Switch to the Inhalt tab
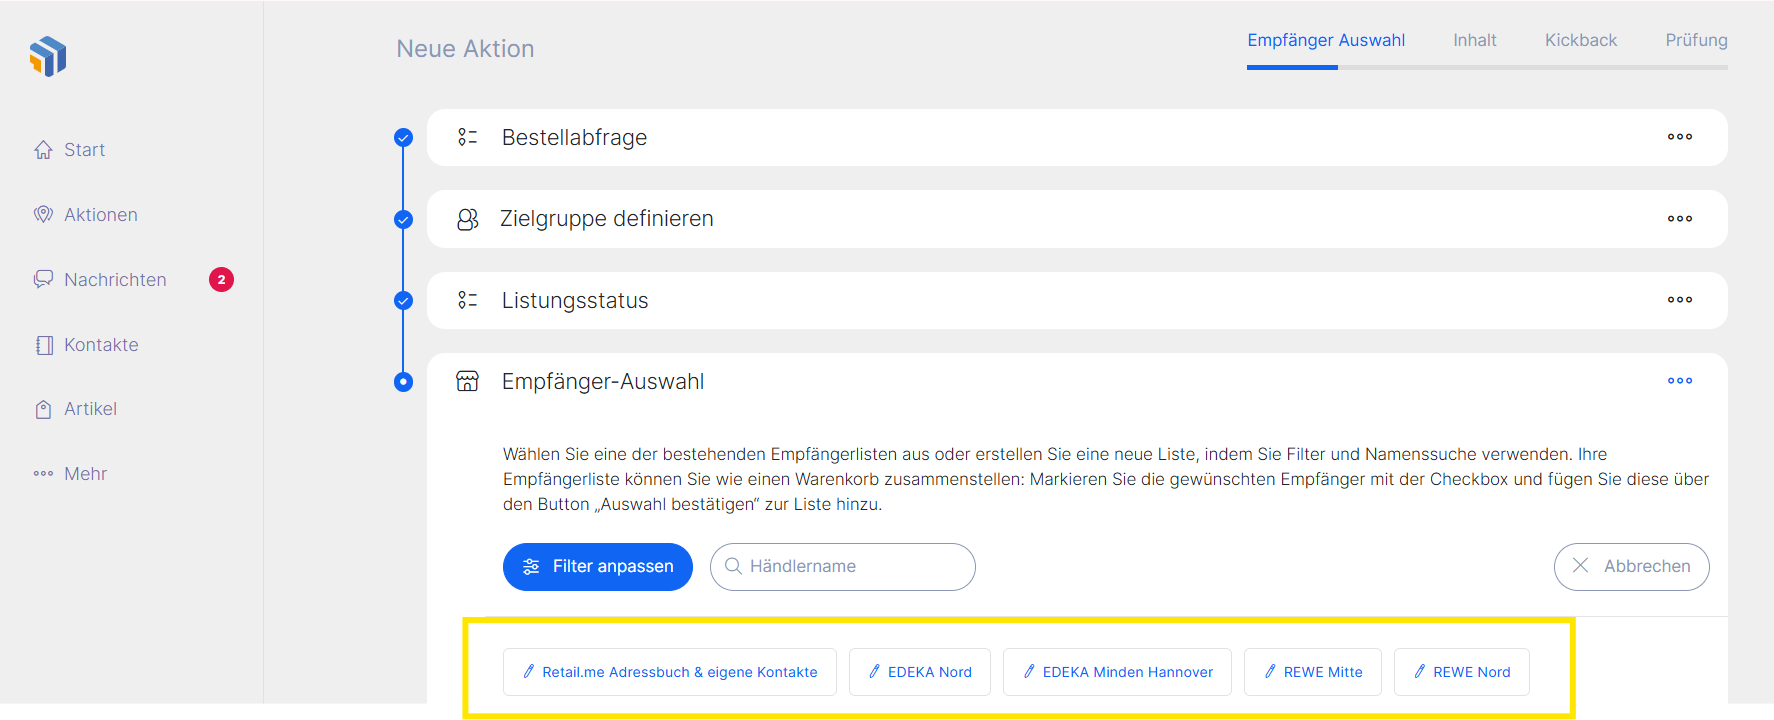The image size is (1774, 720). [x=1474, y=40]
